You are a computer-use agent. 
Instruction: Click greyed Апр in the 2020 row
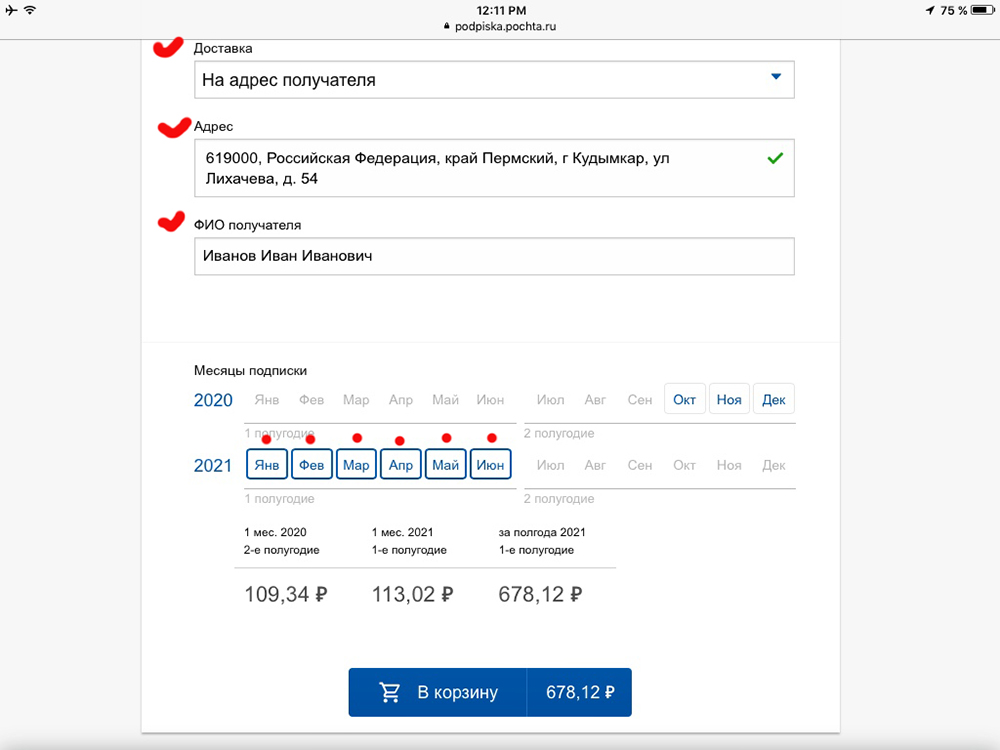[x=401, y=400]
